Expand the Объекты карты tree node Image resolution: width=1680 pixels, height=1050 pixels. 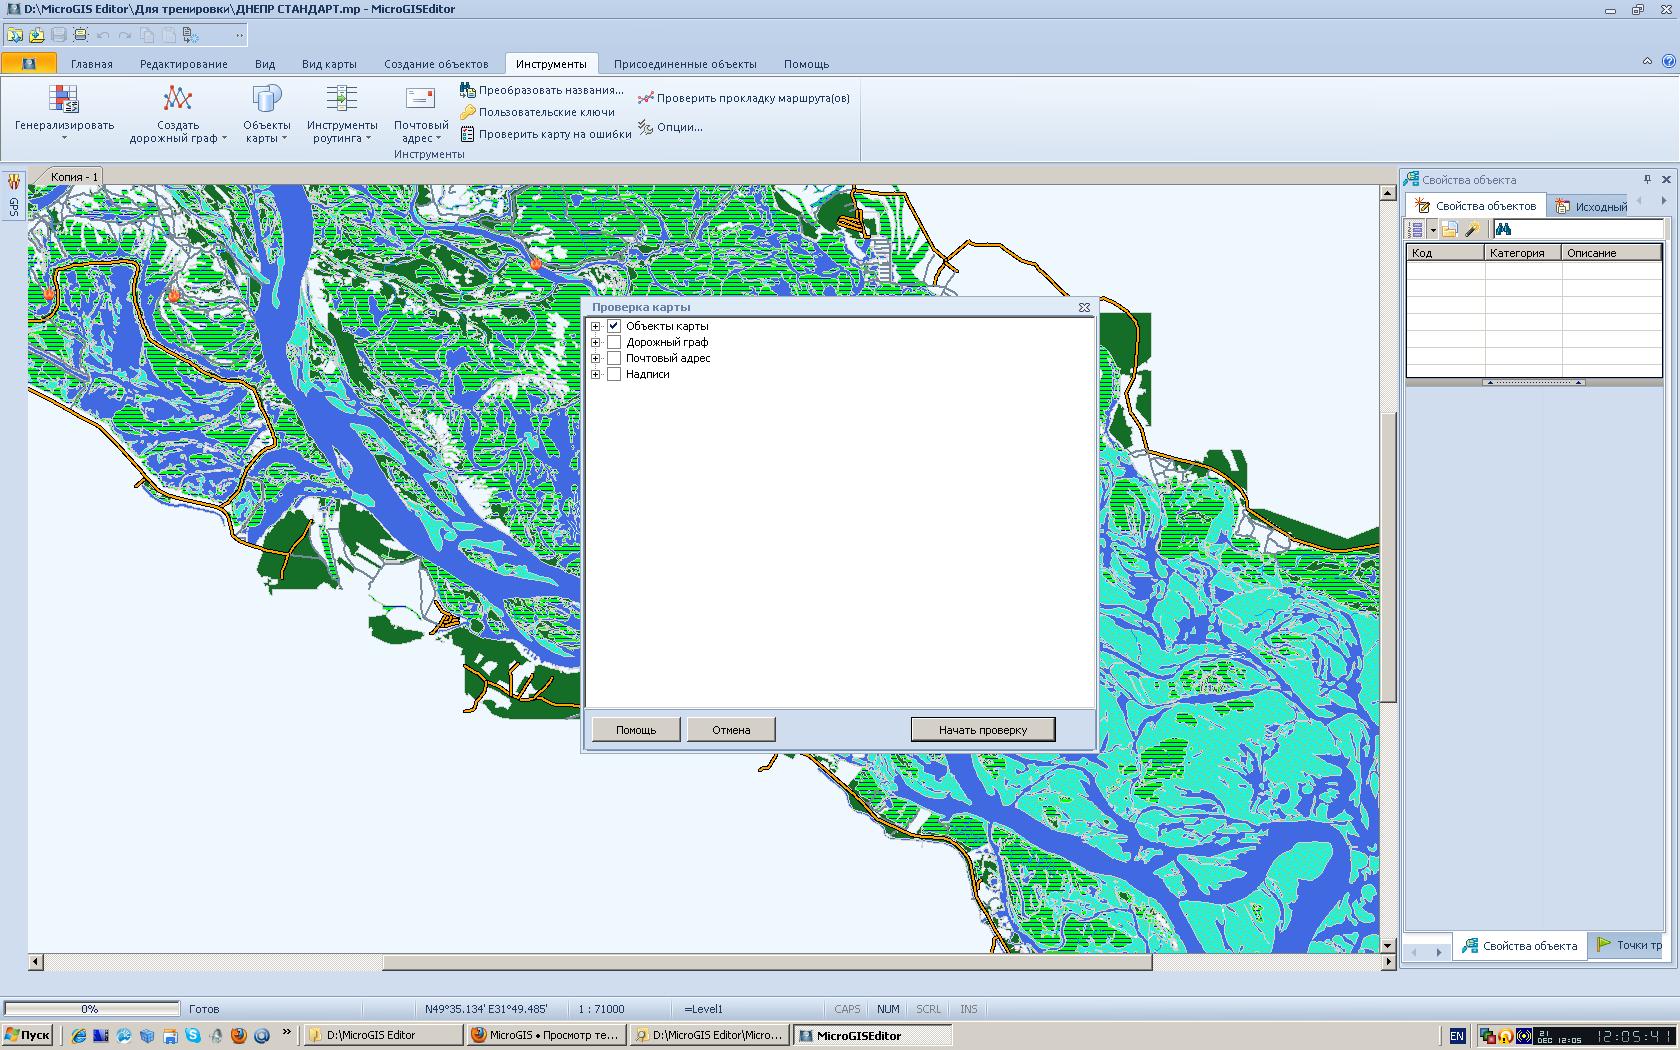coord(596,326)
